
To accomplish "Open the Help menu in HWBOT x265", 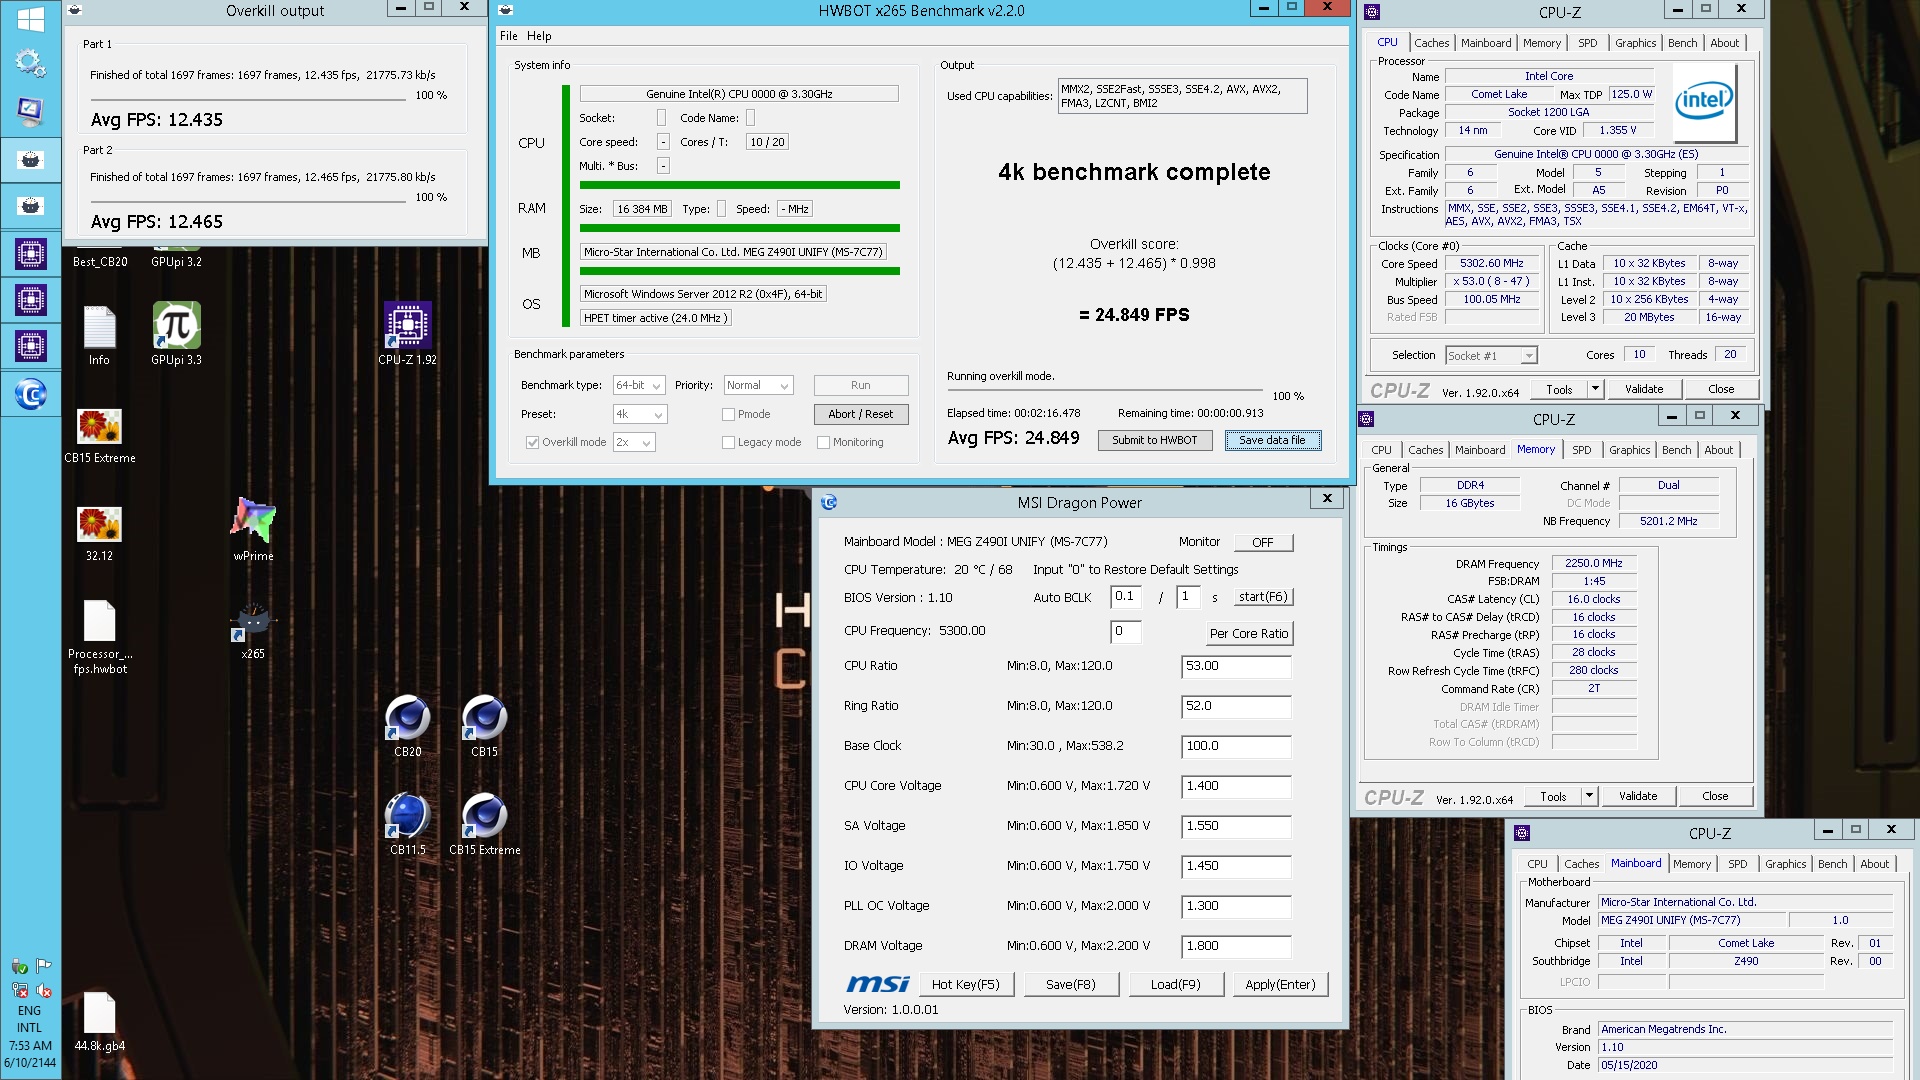I will coord(539,36).
